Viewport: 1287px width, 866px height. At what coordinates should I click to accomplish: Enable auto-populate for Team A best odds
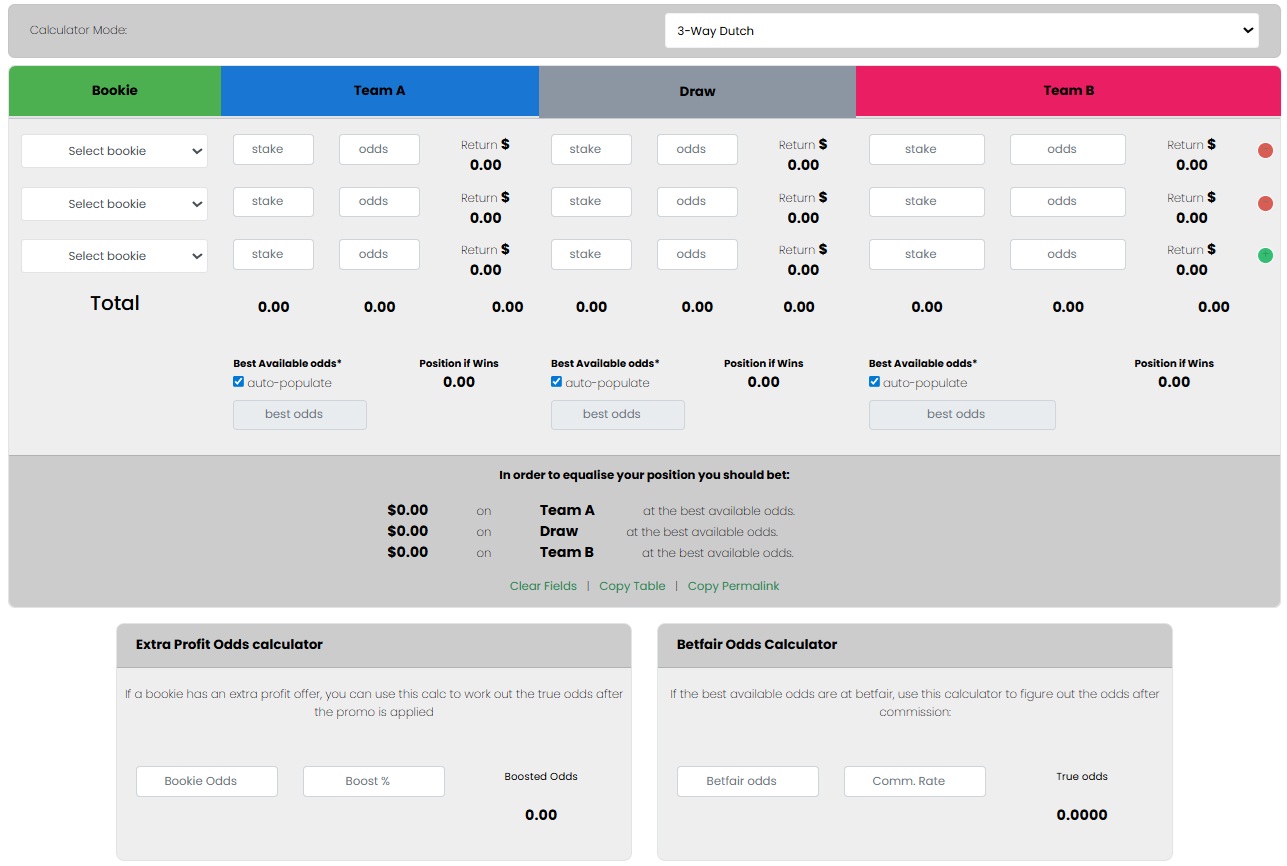click(238, 381)
